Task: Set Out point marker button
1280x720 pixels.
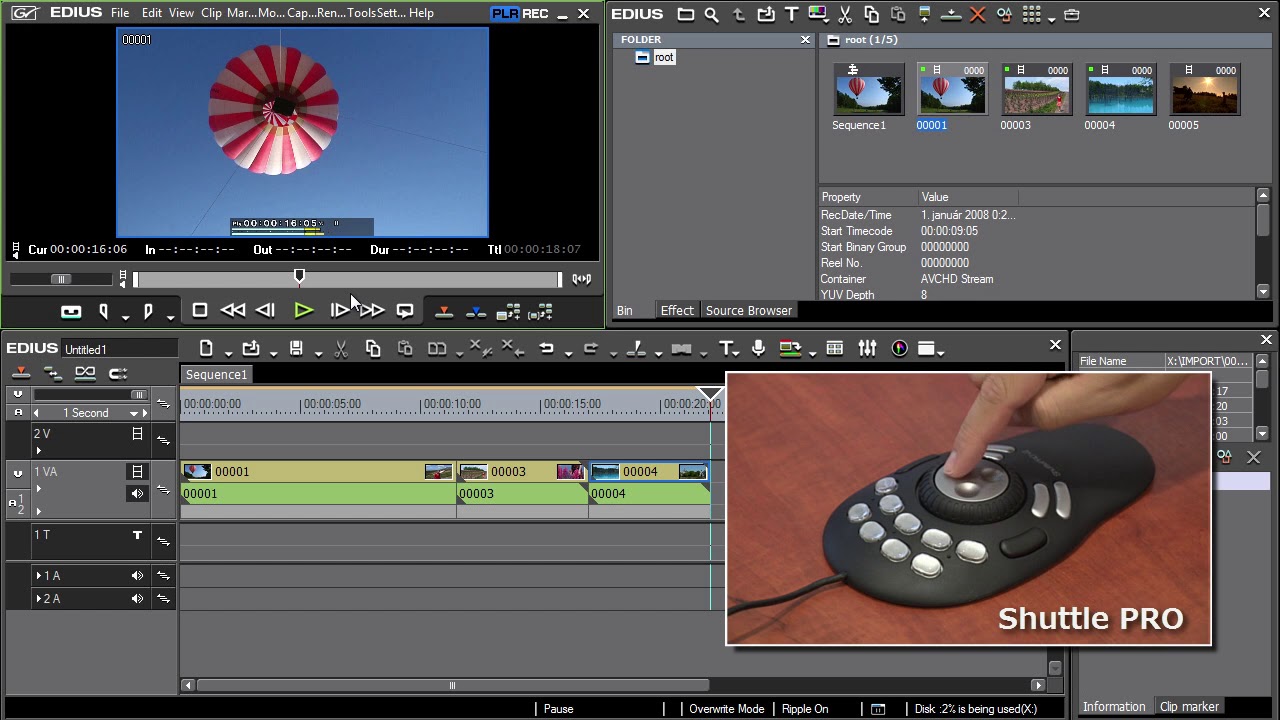Action: coord(148,312)
